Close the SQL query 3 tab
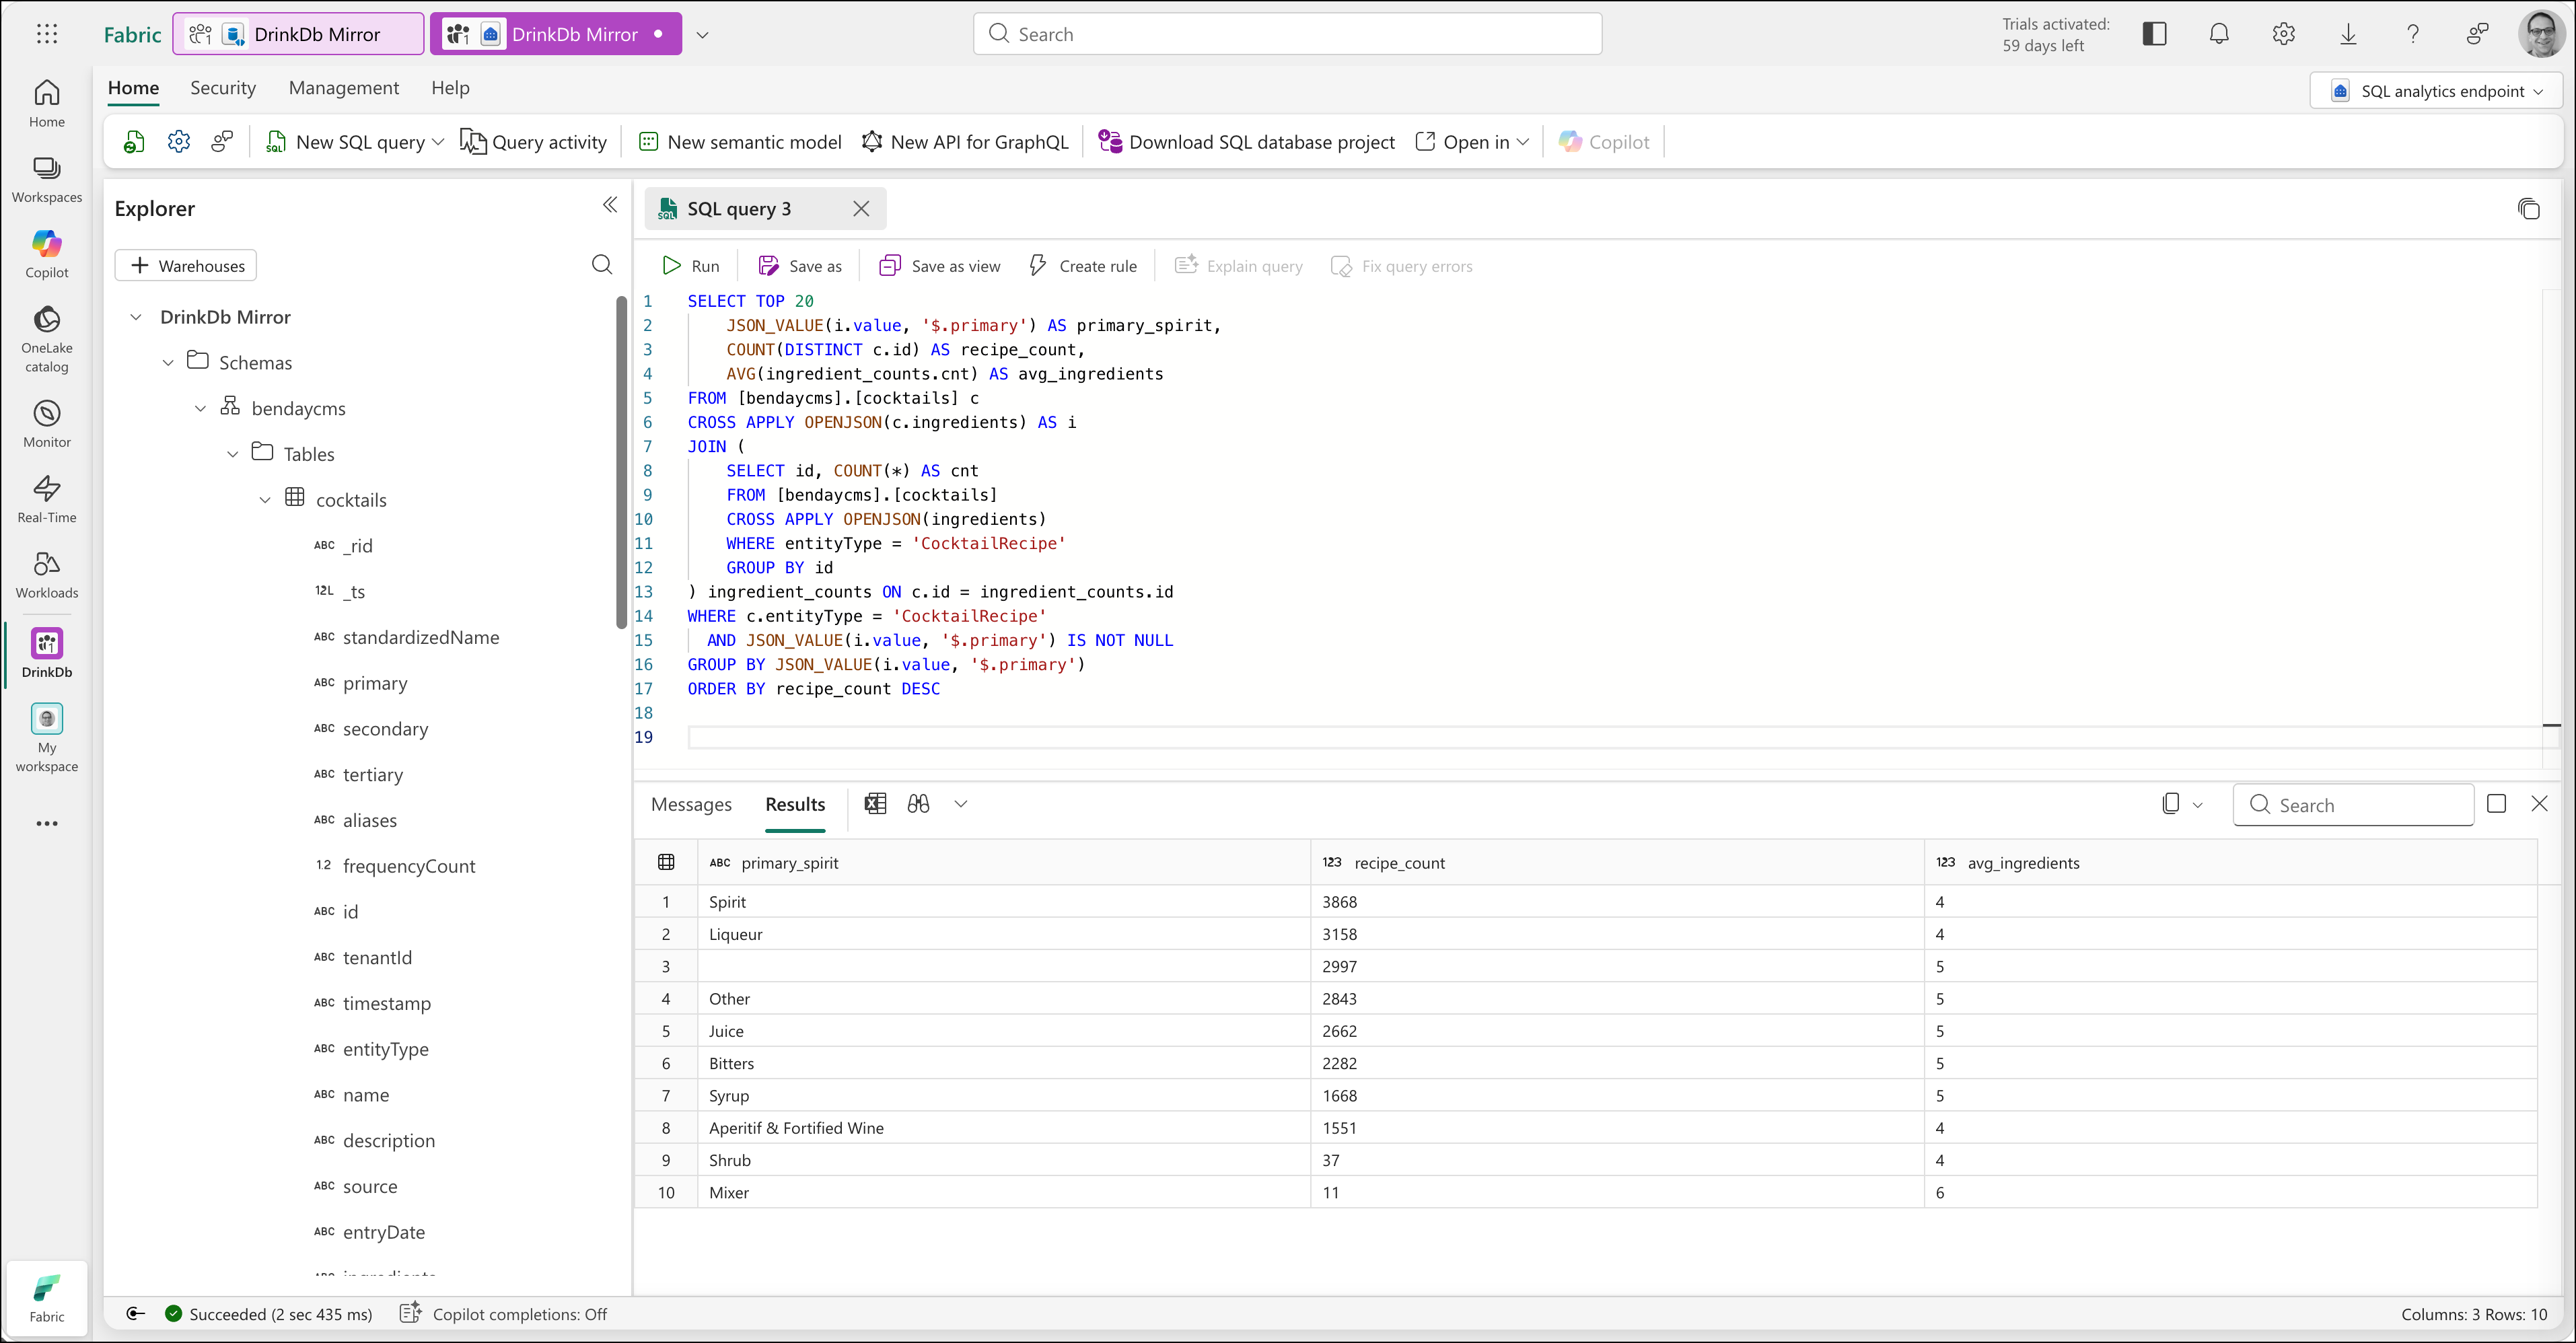This screenshot has width=2576, height=1343. (861, 208)
